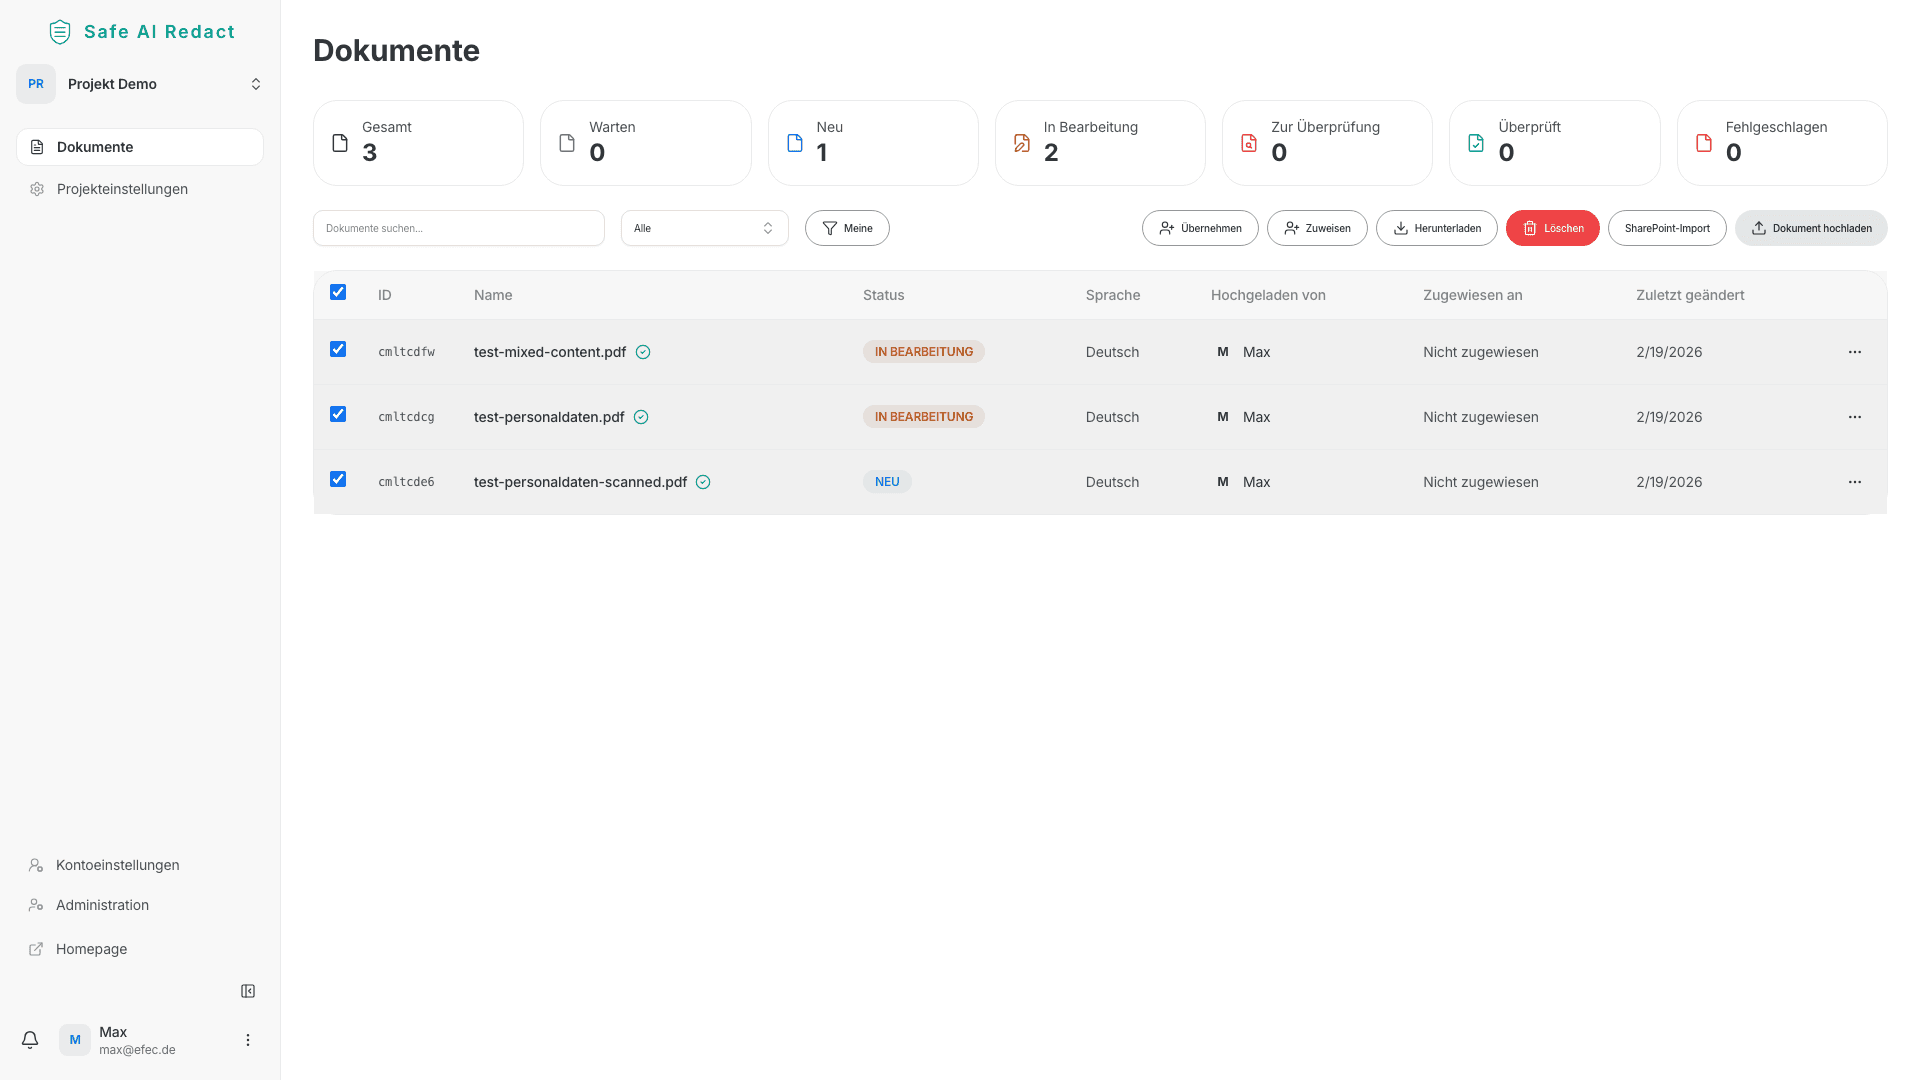This screenshot has width=1920, height=1080.
Task: Open the Alle status filter dropdown
Action: click(704, 228)
